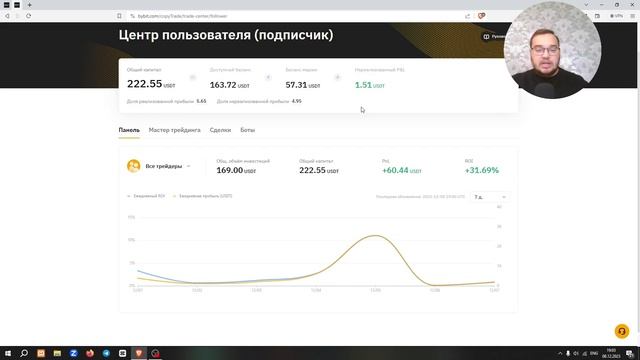Viewport: 640px width, 360px height.
Task: Expand the Все трейдеры dropdown
Action: [x=168, y=166]
